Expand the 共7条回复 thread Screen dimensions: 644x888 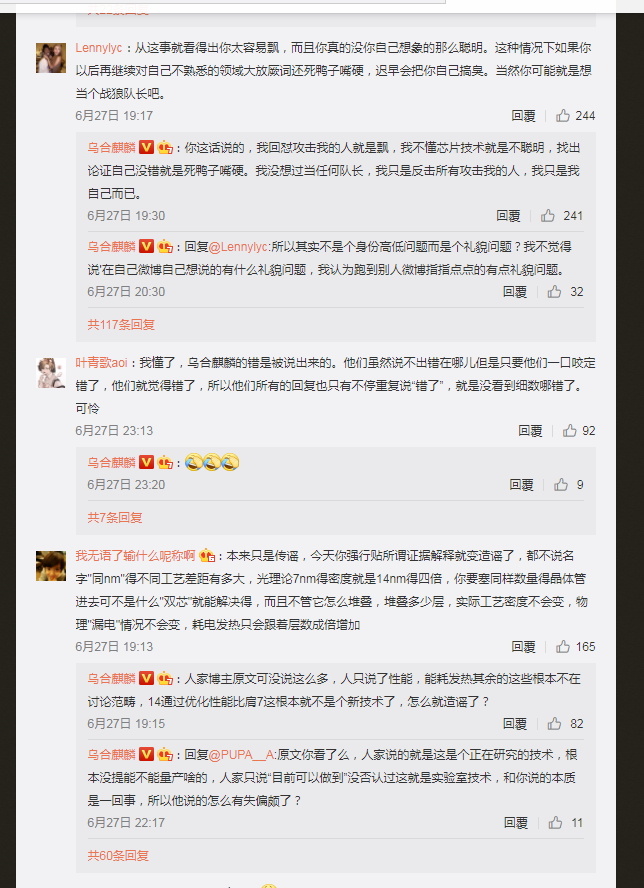(x=114, y=517)
